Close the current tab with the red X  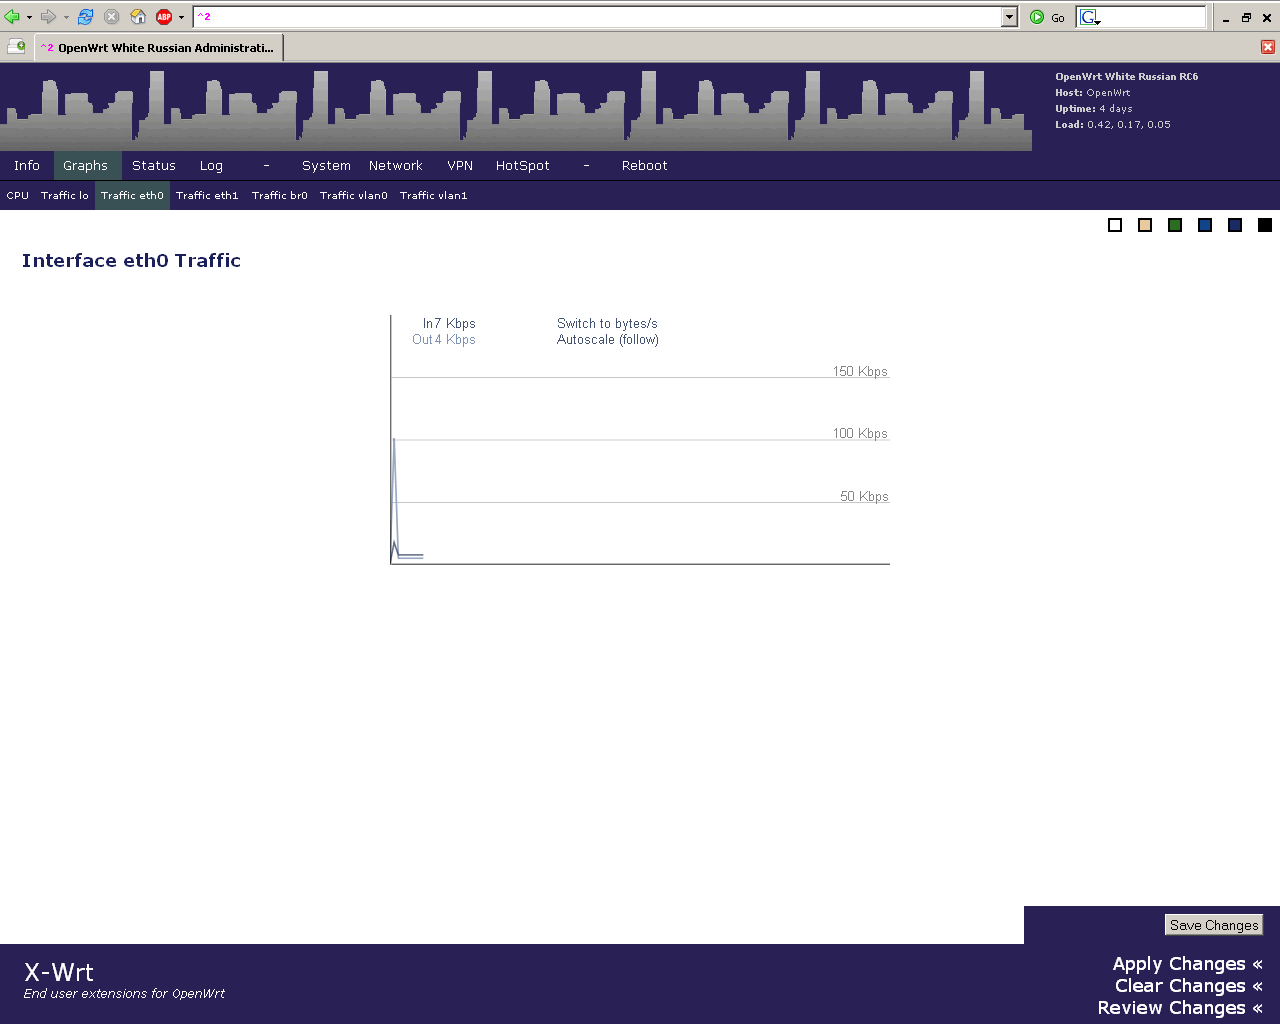[1267, 47]
